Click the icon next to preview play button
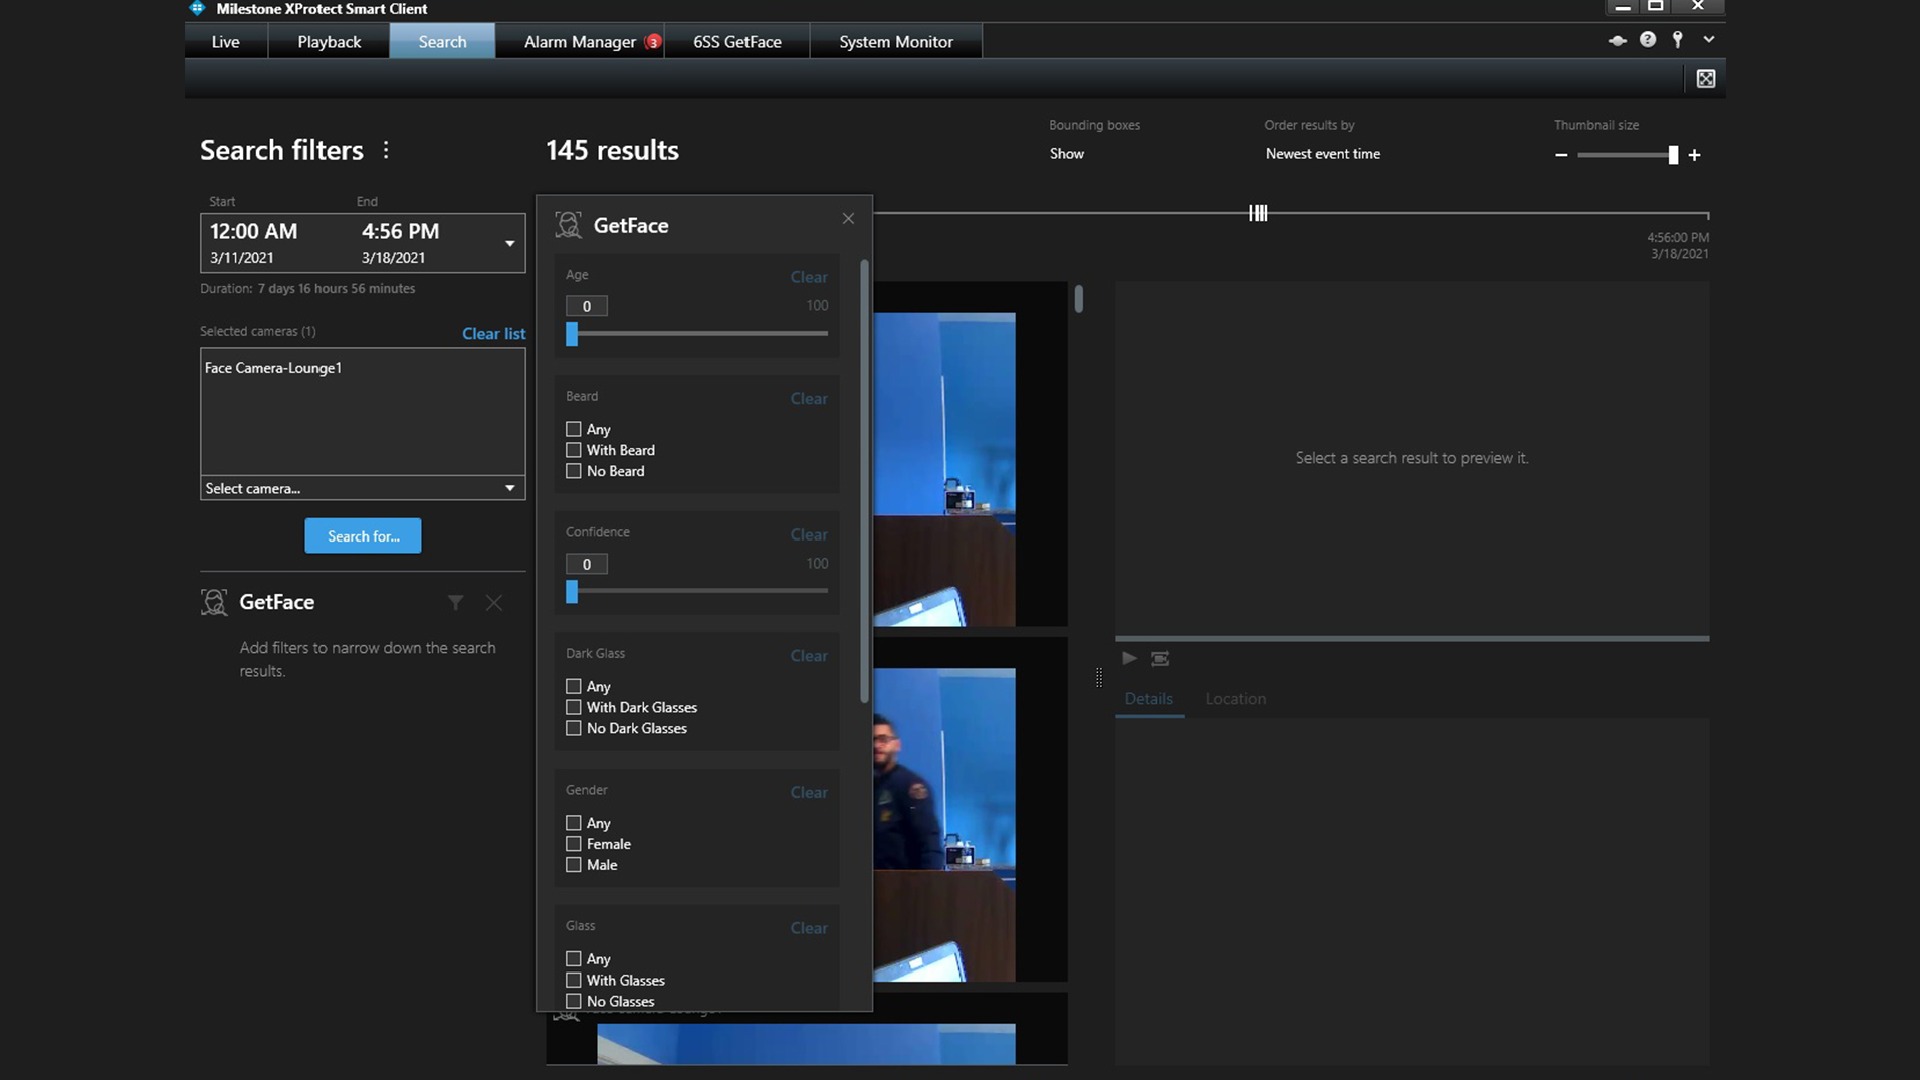Image resolution: width=1920 pixels, height=1080 pixels. (1160, 658)
